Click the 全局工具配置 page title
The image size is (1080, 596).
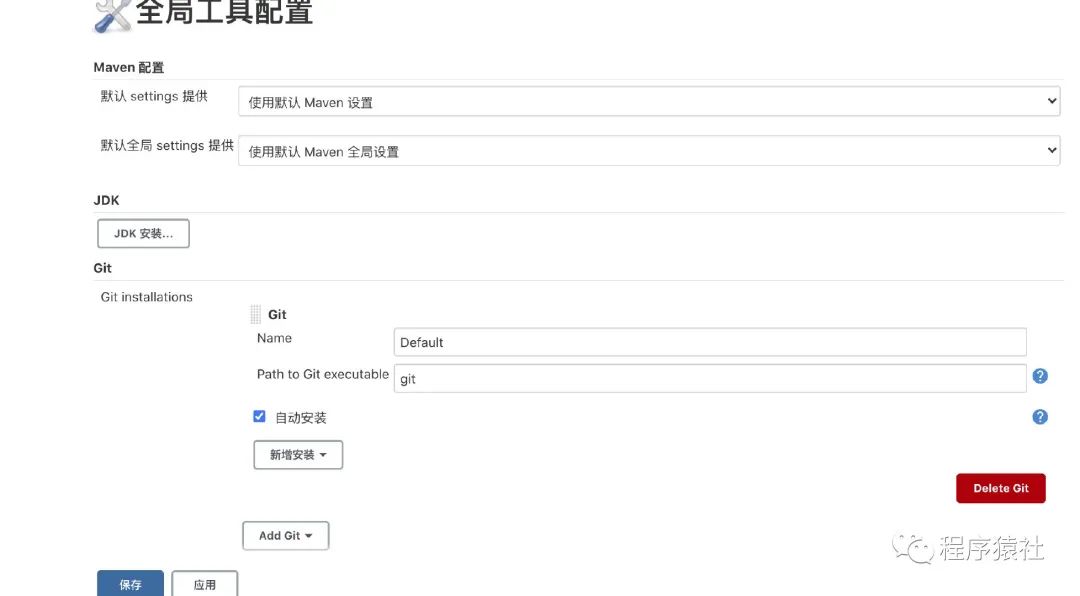pos(225,12)
